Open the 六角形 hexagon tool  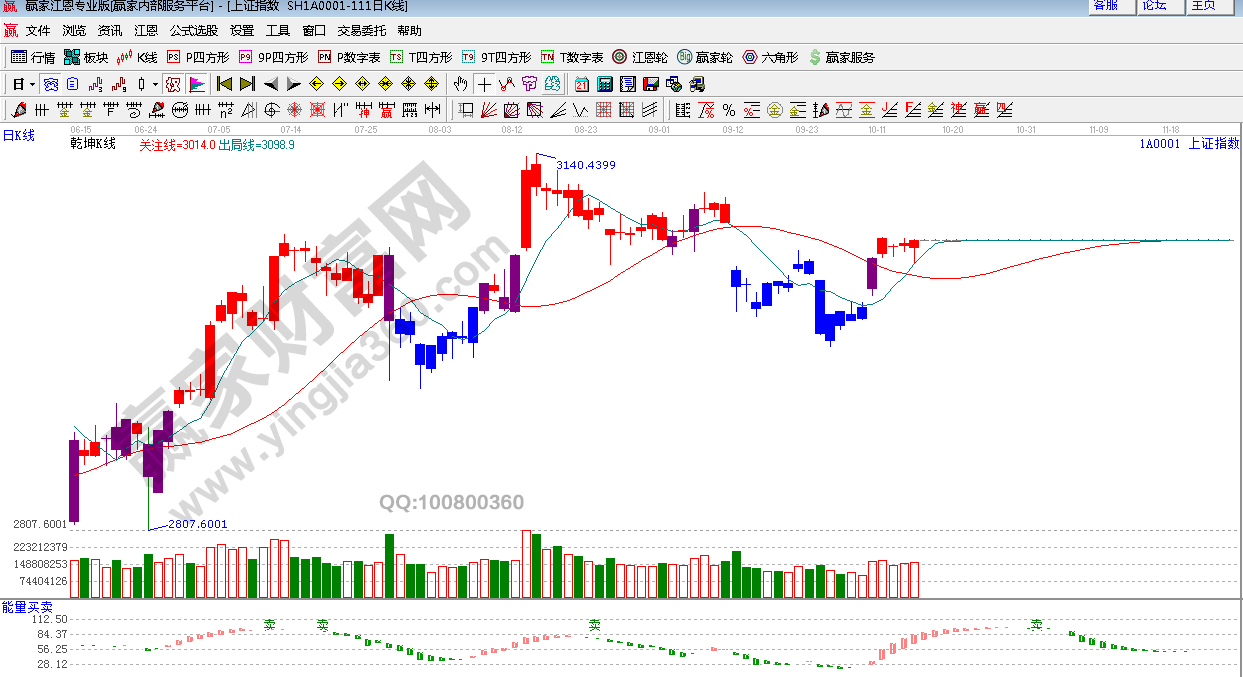770,58
